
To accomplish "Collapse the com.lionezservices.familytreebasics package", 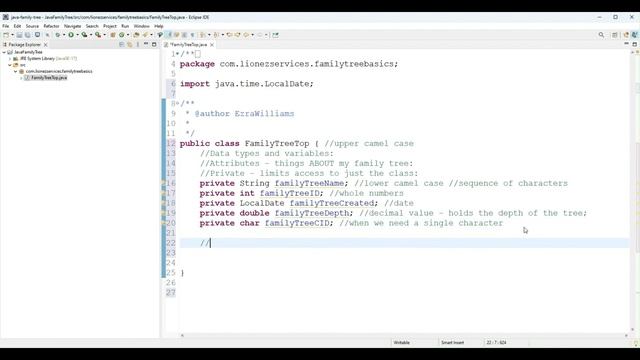I will point(16,71).
